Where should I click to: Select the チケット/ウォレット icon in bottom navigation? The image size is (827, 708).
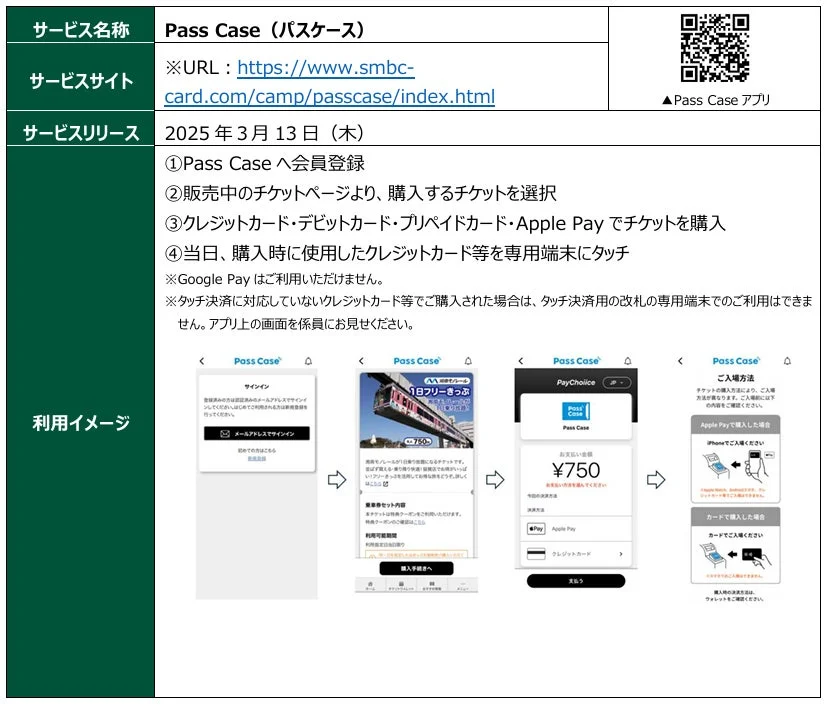coord(401,582)
